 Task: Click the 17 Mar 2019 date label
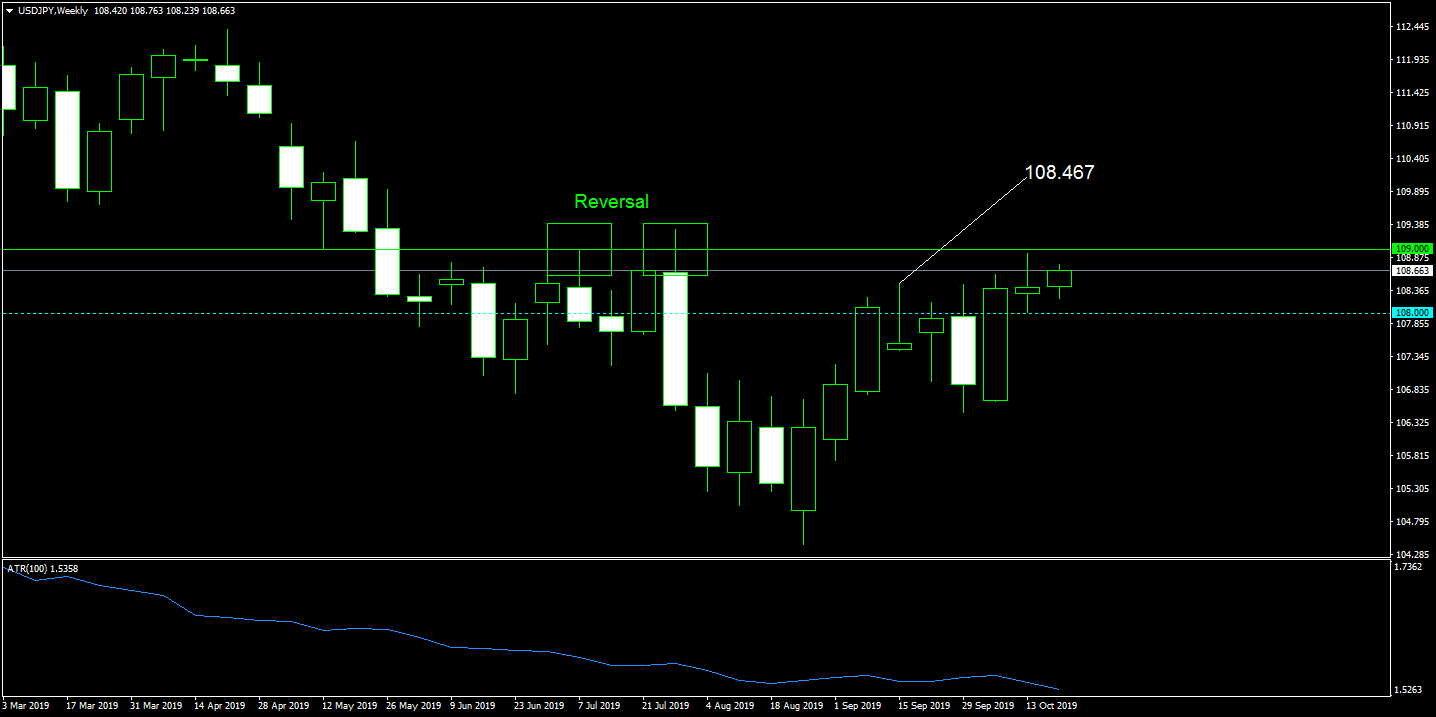tap(92, 706)
